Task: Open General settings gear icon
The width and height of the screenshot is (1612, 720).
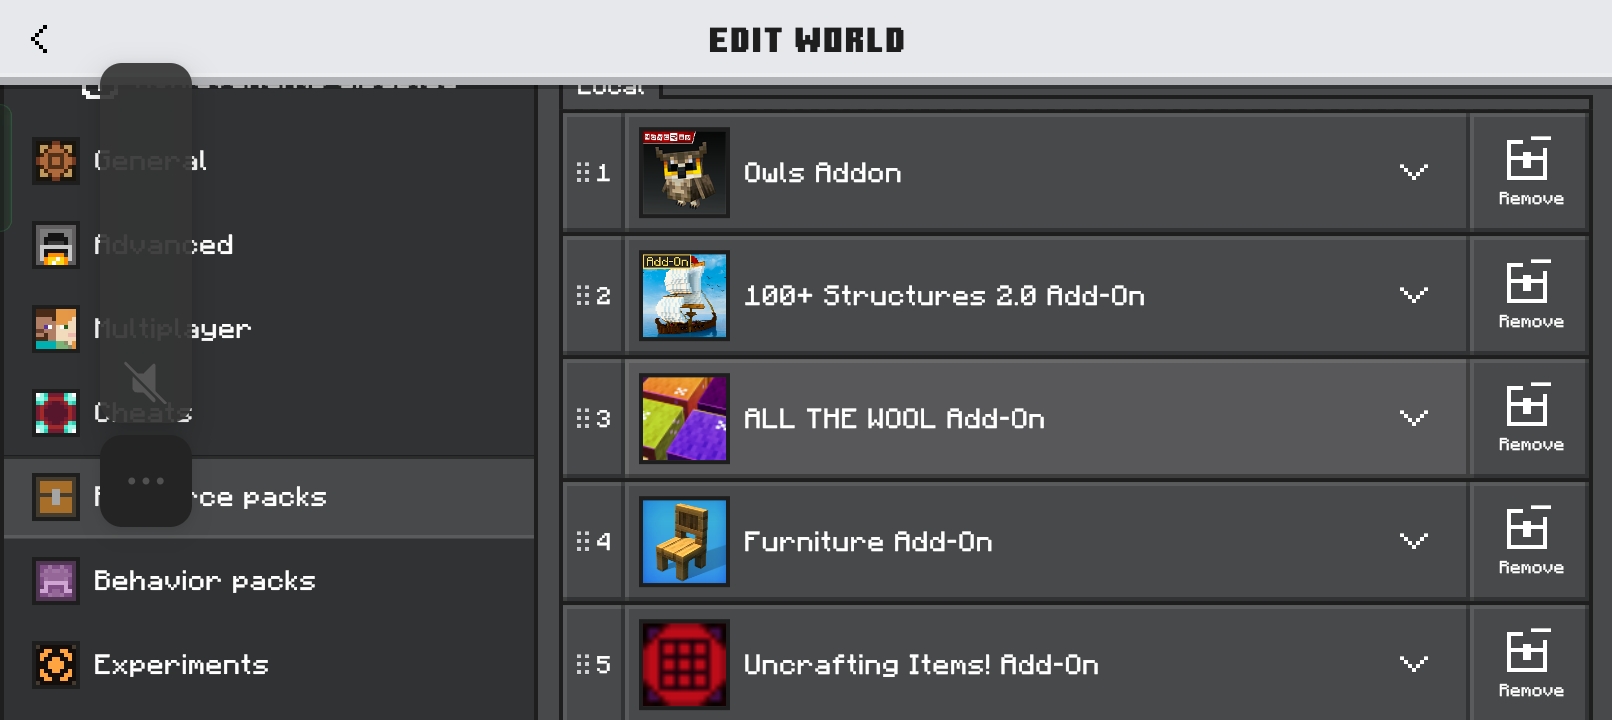Action: [56, 160]
